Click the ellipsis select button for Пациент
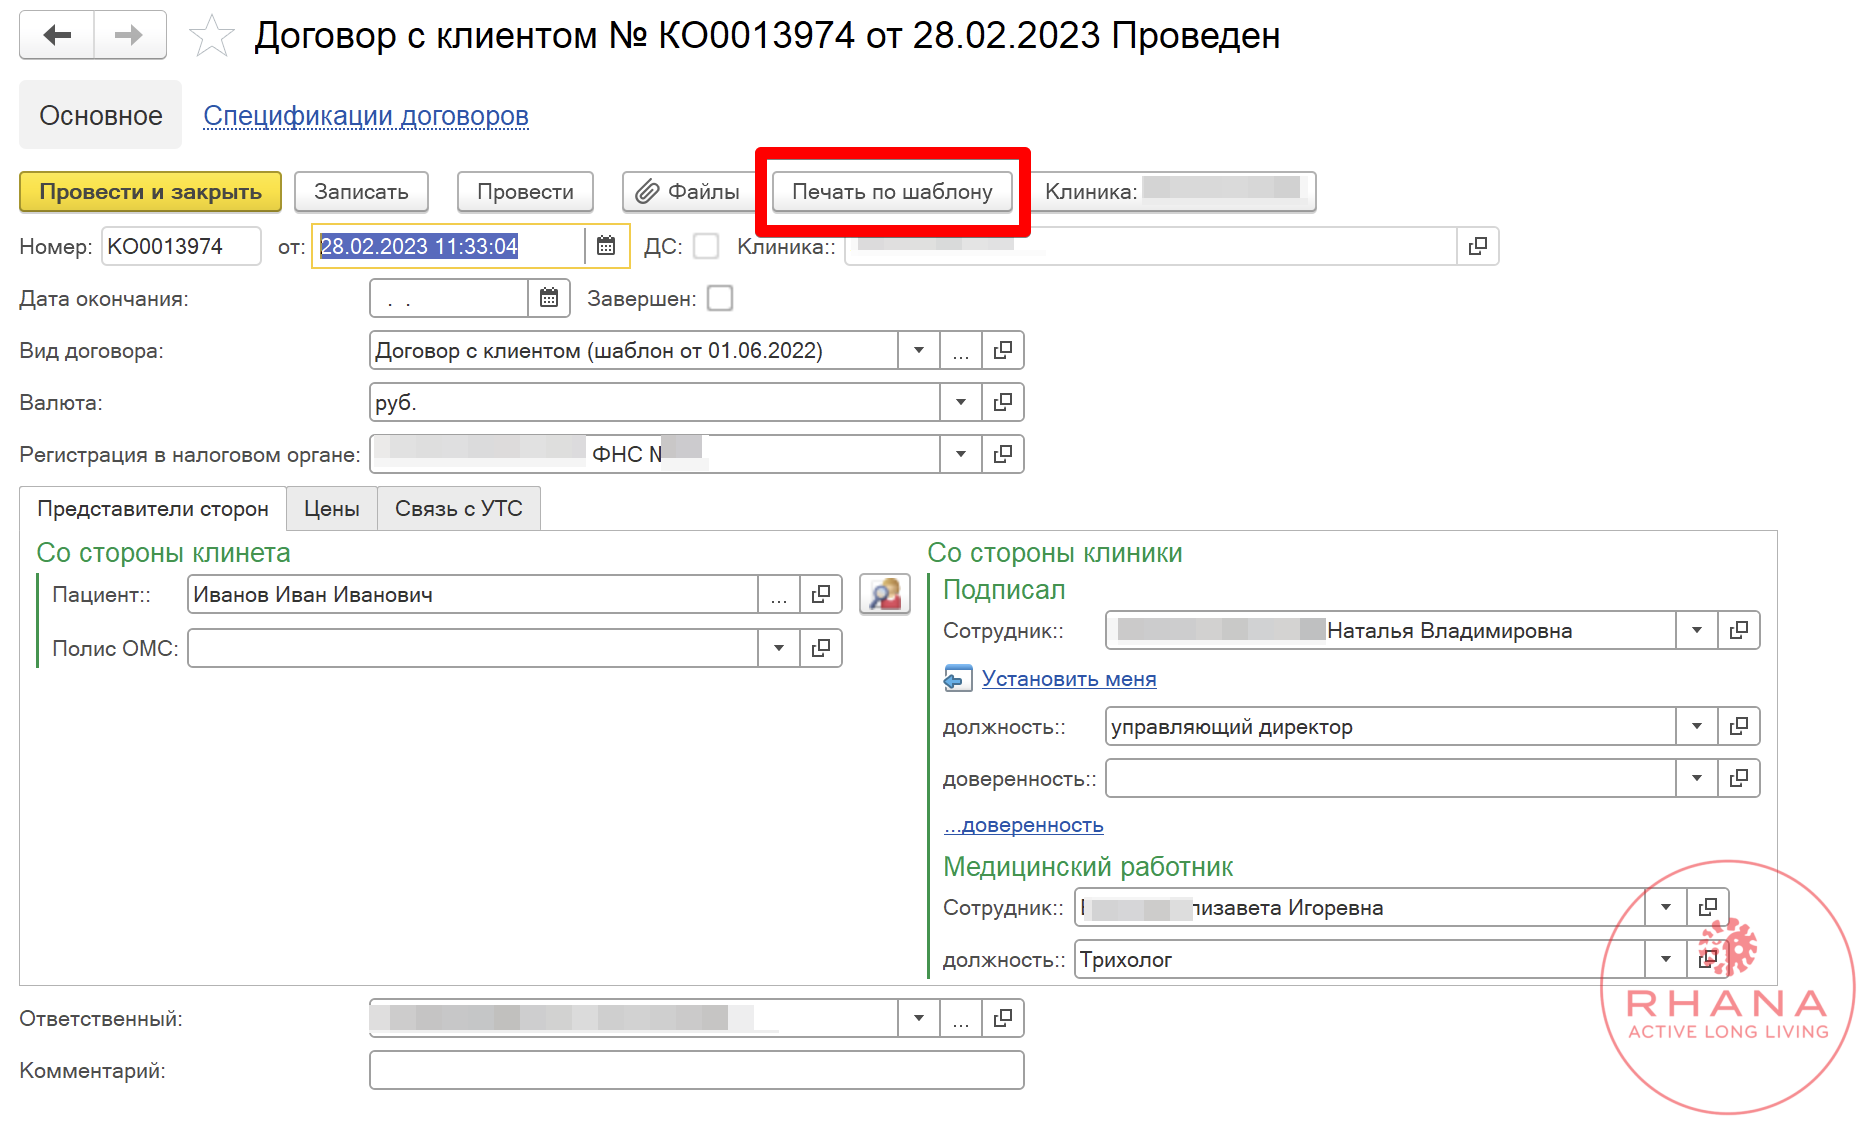 (x=779, y=595)
